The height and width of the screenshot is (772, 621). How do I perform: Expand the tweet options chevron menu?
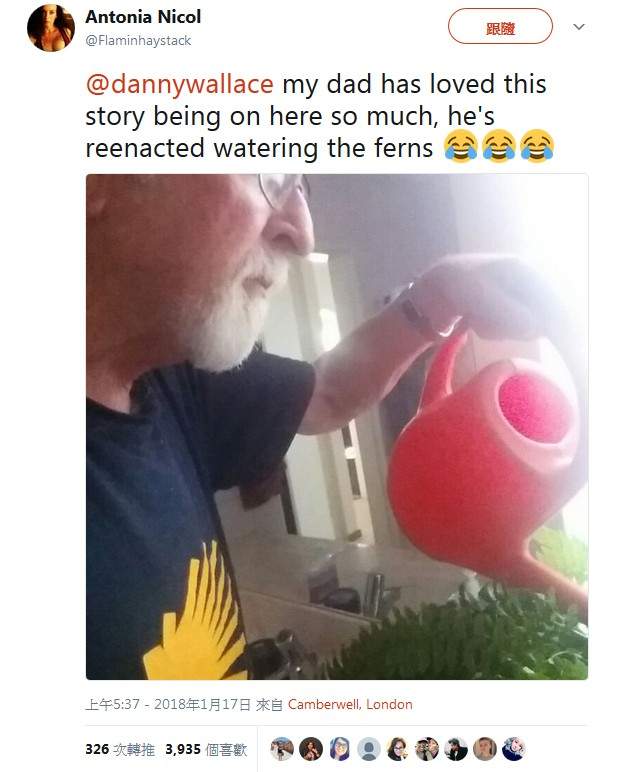coord(578,27)
